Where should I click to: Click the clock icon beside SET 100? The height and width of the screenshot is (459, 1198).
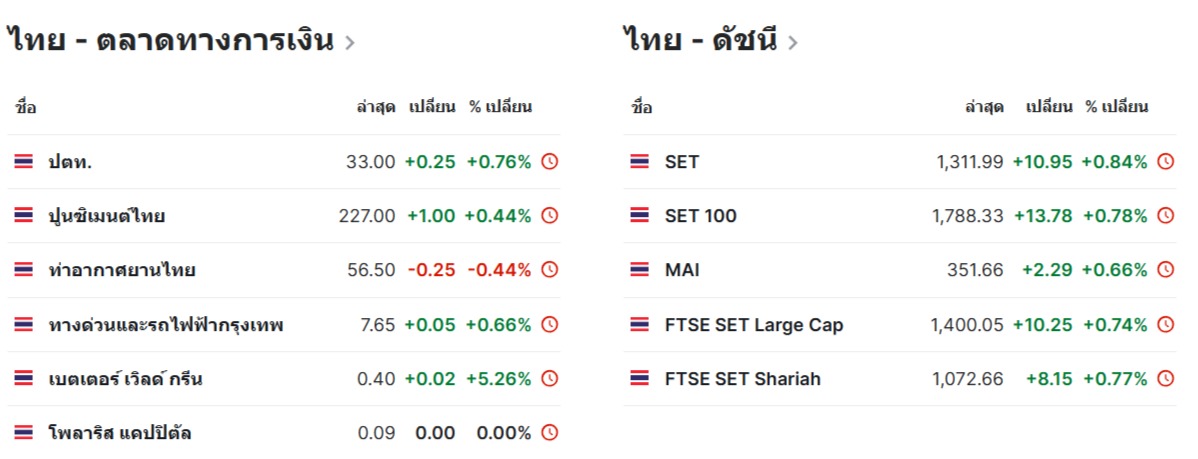tap(1165, 216)
